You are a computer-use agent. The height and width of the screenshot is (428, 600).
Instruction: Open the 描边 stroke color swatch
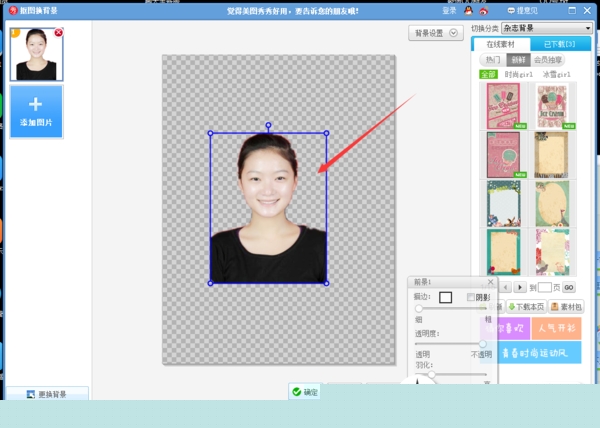pyautogui.click(x=446, y=297)
